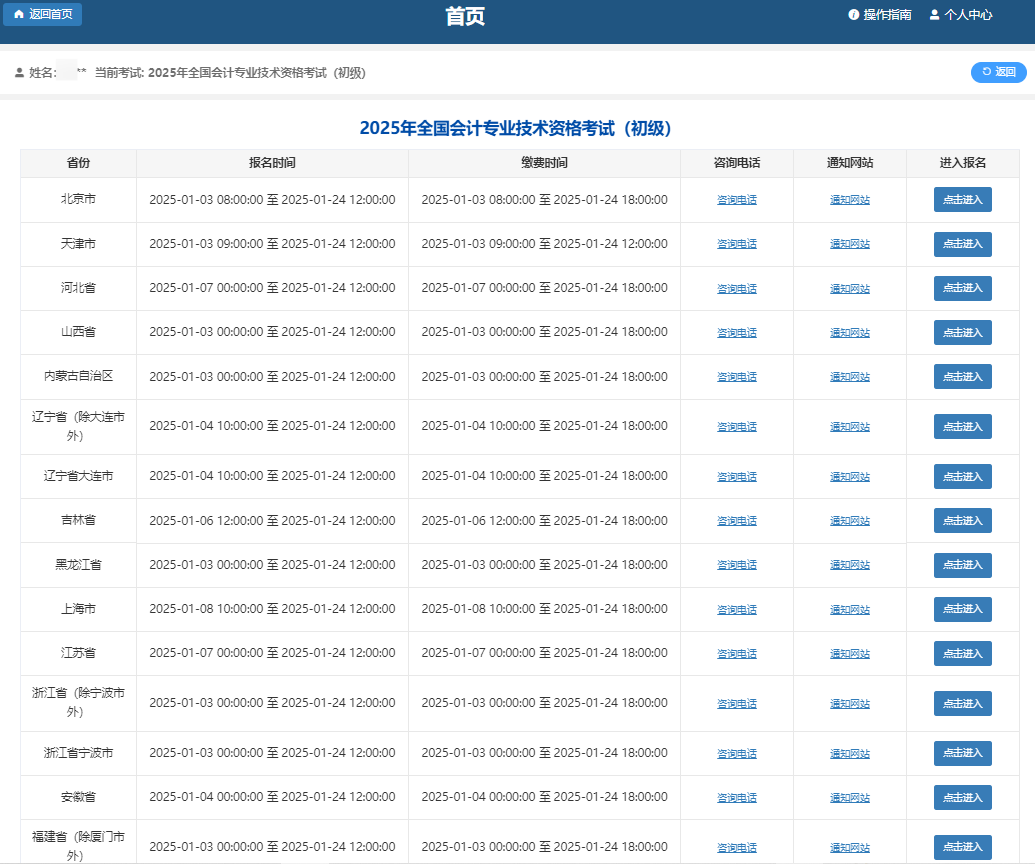The width and height of the screenshot is (1035, 864).
Task: Click the 进入报名 column header
Action: click(x=962, y=163)
